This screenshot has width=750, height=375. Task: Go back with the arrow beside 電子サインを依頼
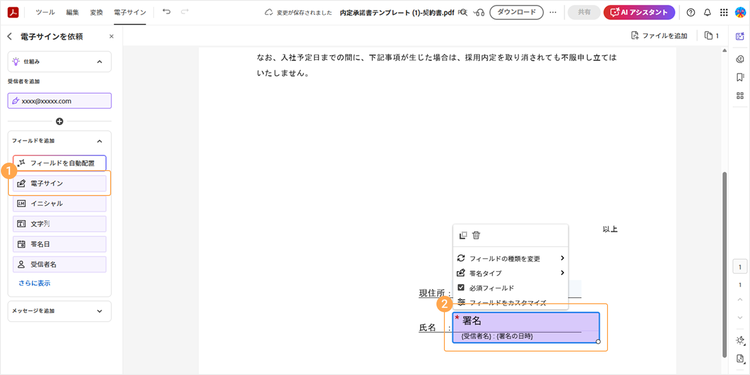click(x=10, y=36)
